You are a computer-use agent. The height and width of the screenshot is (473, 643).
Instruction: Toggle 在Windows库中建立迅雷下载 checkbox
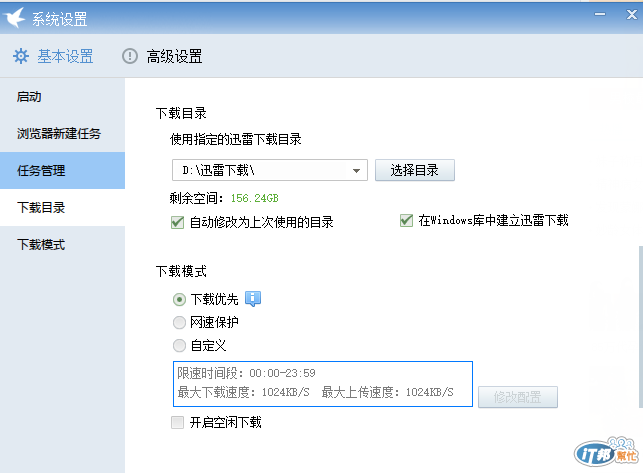pyautogui.click(x=406, y=220)
